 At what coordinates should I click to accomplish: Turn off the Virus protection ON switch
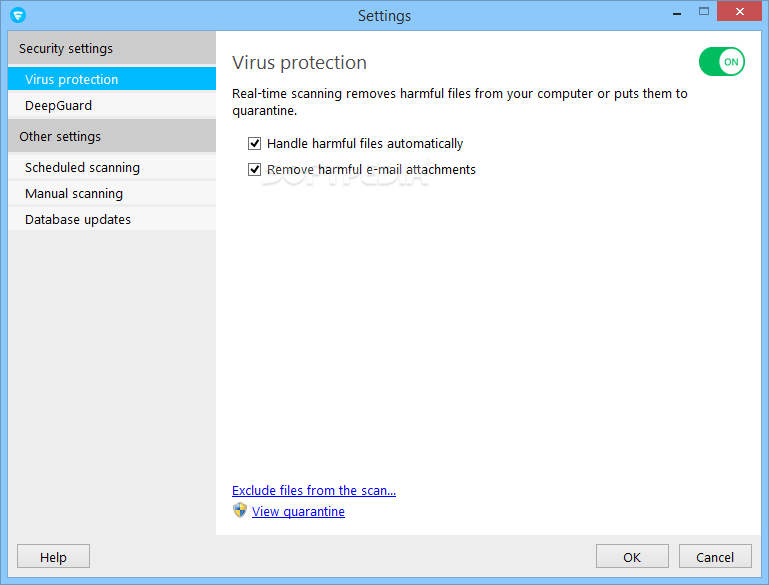click(721, 62)
